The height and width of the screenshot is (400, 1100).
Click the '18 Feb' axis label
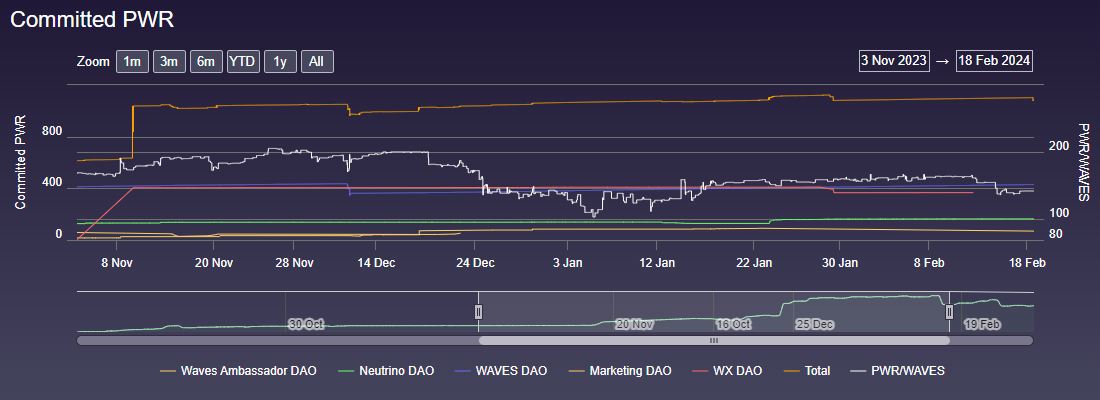coord(1029,263)
